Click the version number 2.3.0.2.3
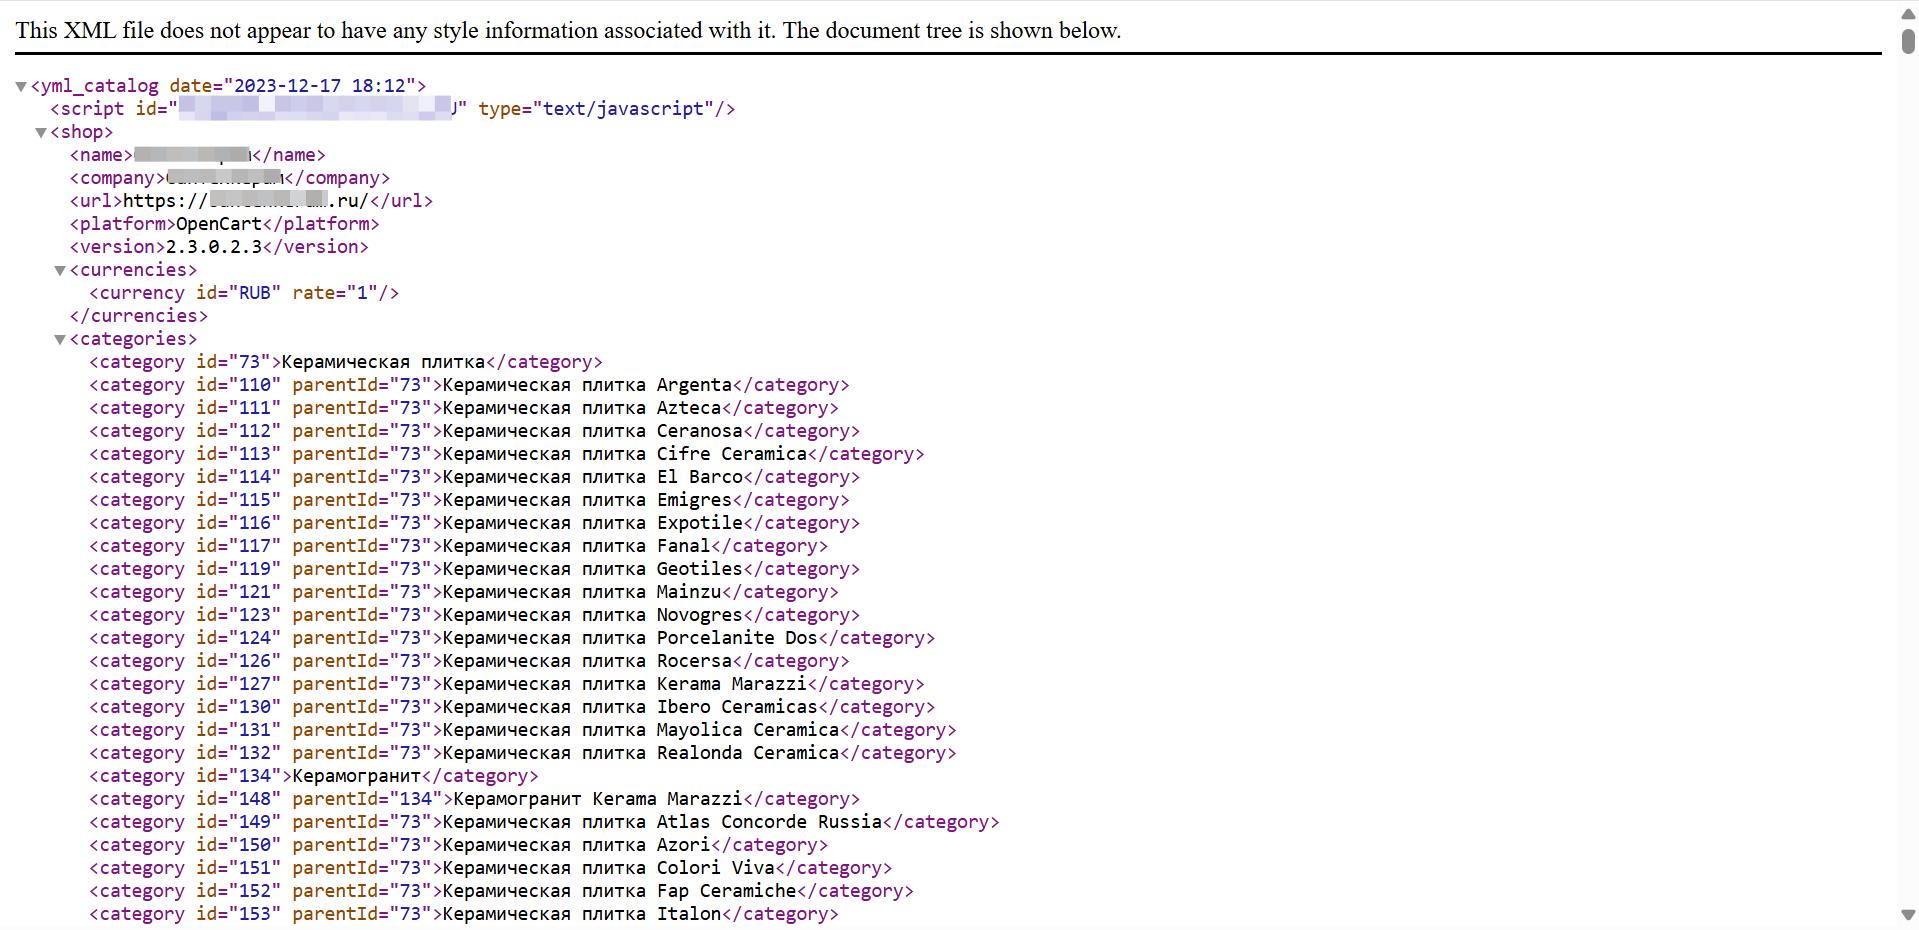 (214, 247)
